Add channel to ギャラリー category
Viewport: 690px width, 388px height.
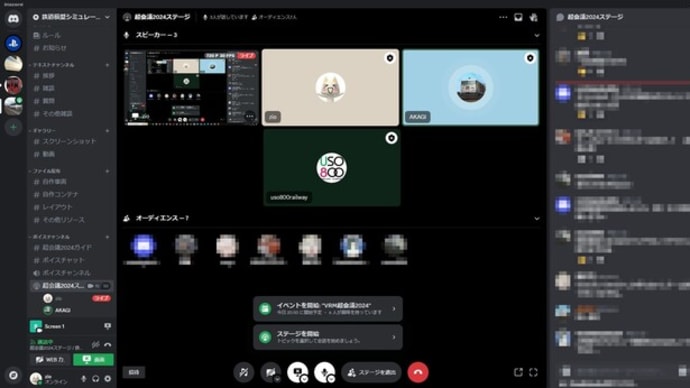coord(107,131)
